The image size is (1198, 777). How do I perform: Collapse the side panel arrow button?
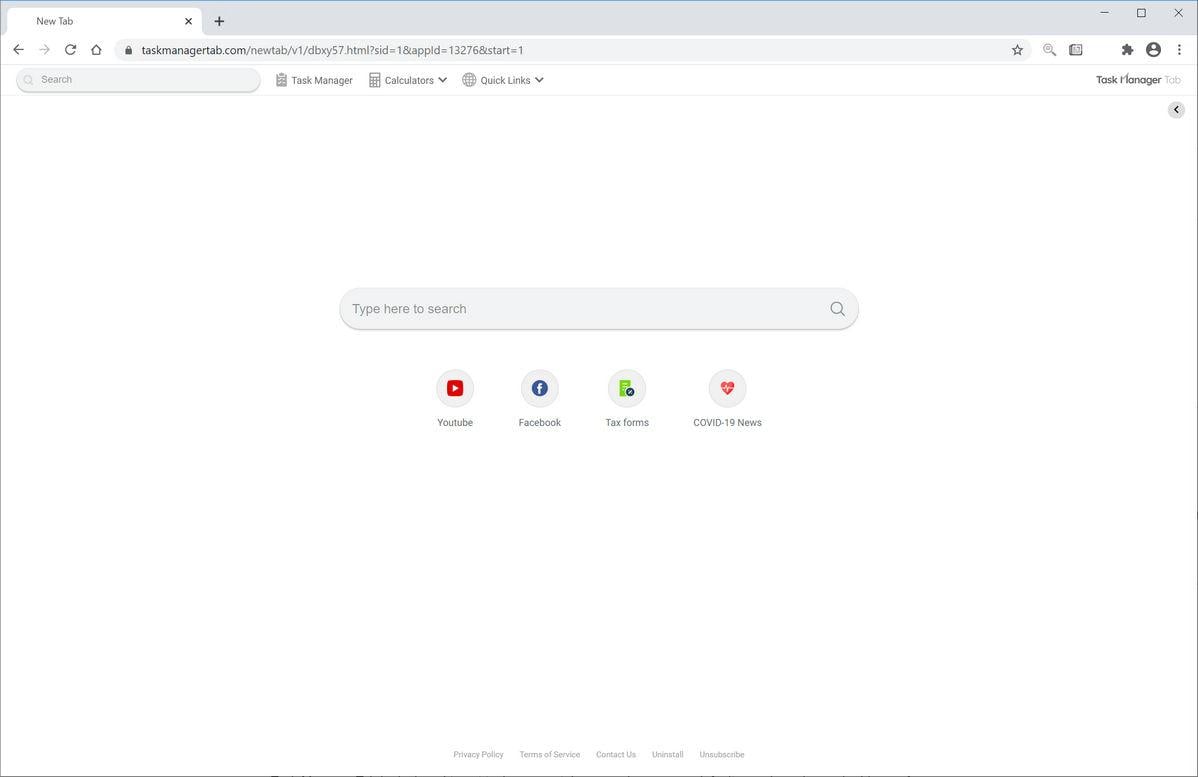tap(1176, 110)
